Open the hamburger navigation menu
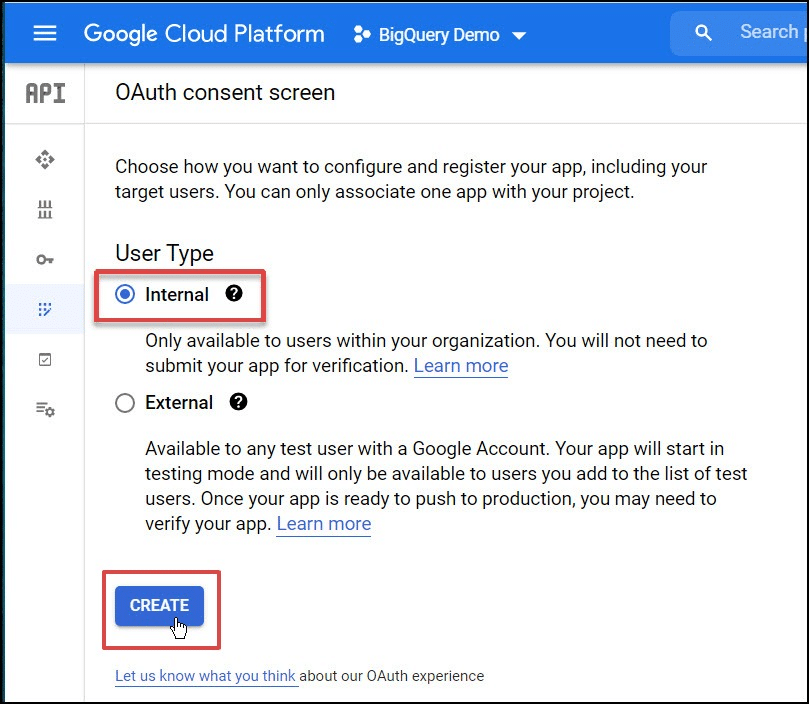809x704 pixels. coord(45,33)
